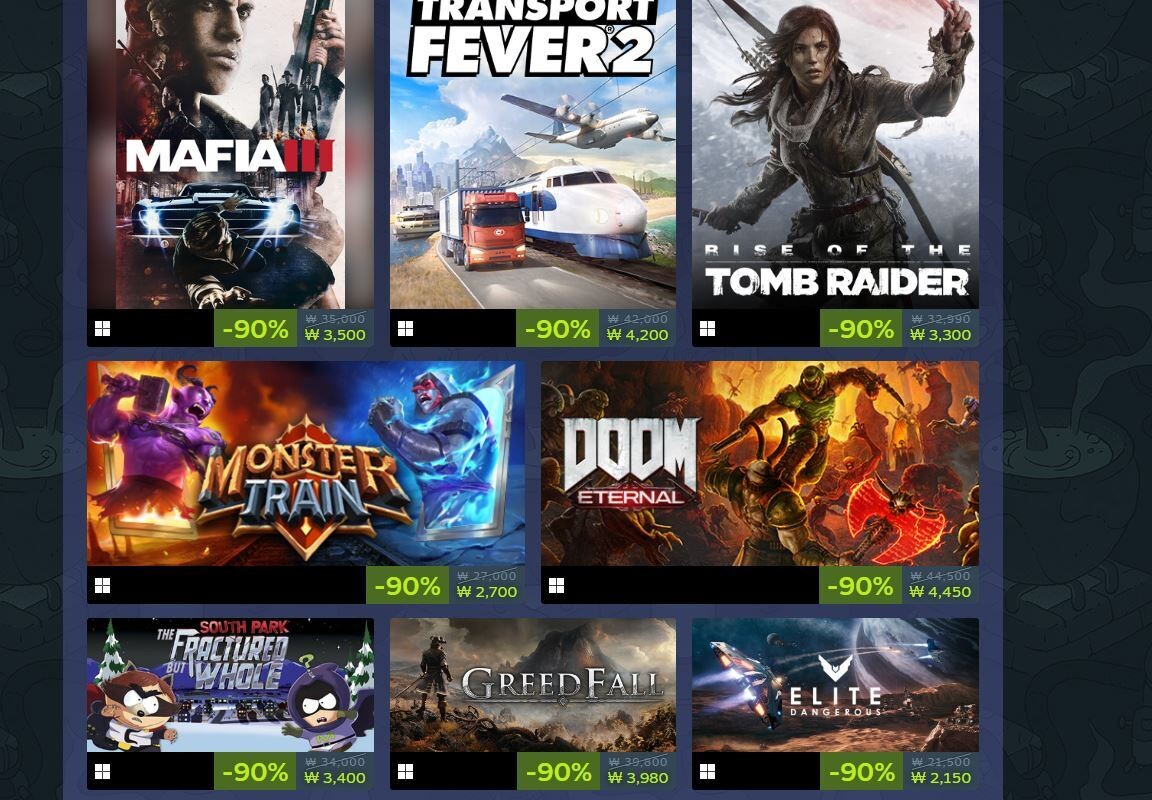Open the Rise of the Tomb Raider cover

click(x=835, y=154)
